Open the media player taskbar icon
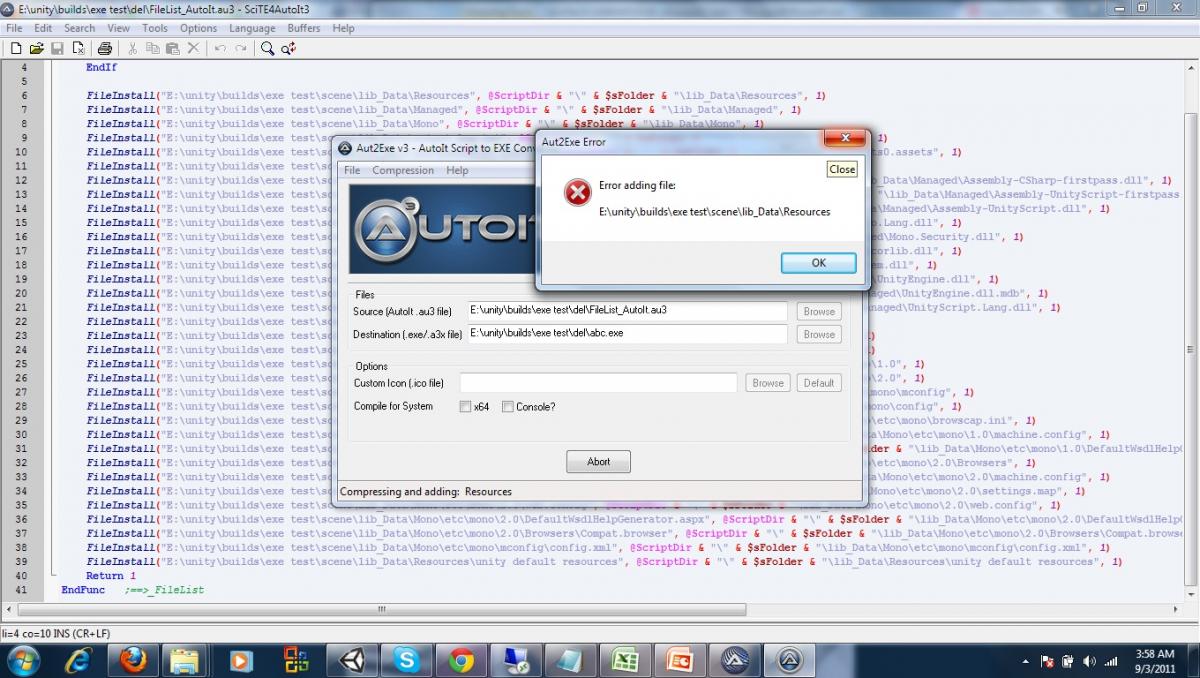 pyautogui.click(x=240, y=659)
